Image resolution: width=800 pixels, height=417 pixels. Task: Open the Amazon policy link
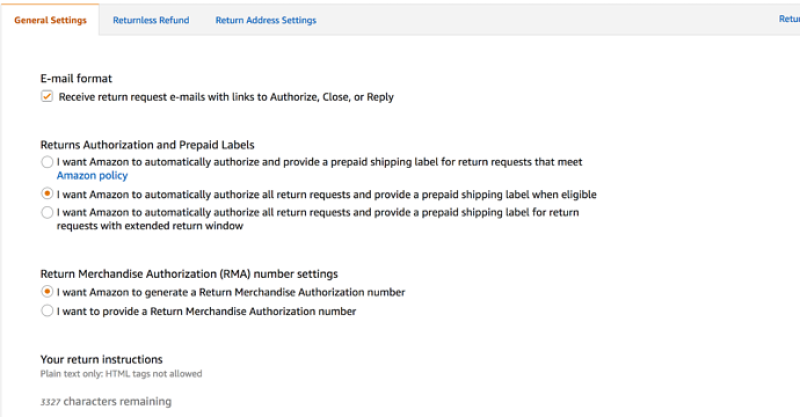click(x=92, y=176)
